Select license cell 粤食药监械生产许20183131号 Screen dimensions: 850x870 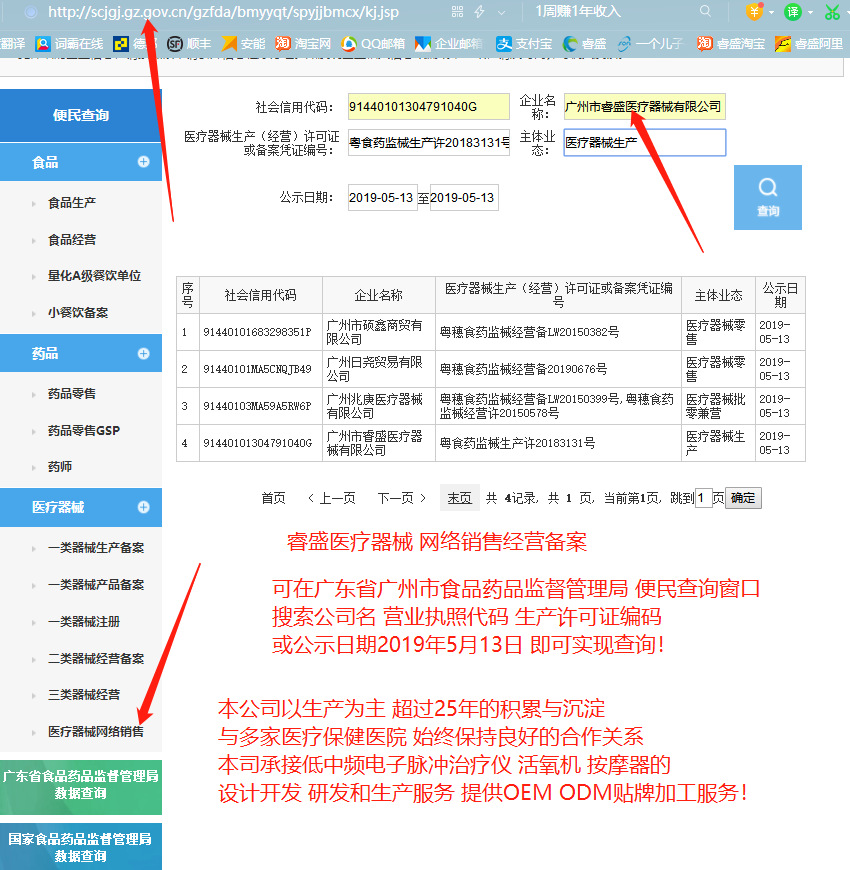(558, 443)
